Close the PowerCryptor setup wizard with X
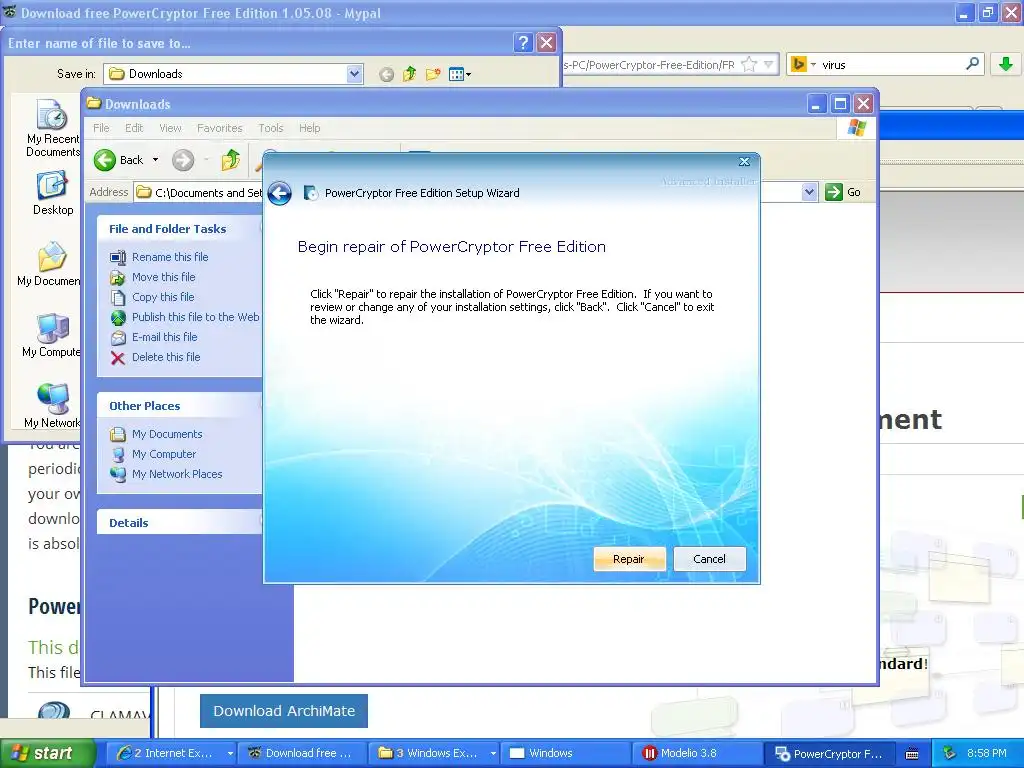The image size is (1024, 768). pyautogui.click(x=744, y=161)
